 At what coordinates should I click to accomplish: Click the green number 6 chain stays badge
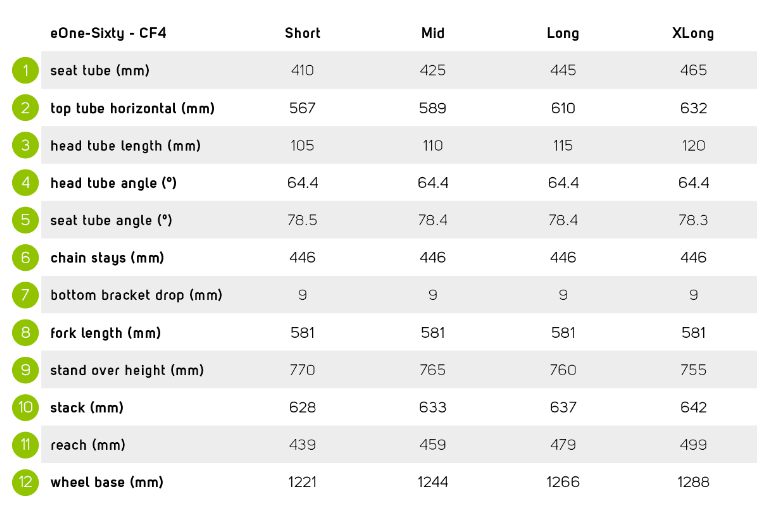25,258
